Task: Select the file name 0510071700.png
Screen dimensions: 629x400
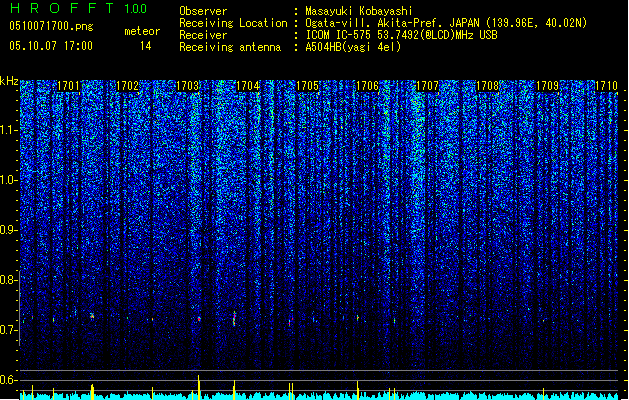Action: click(51, 26)
